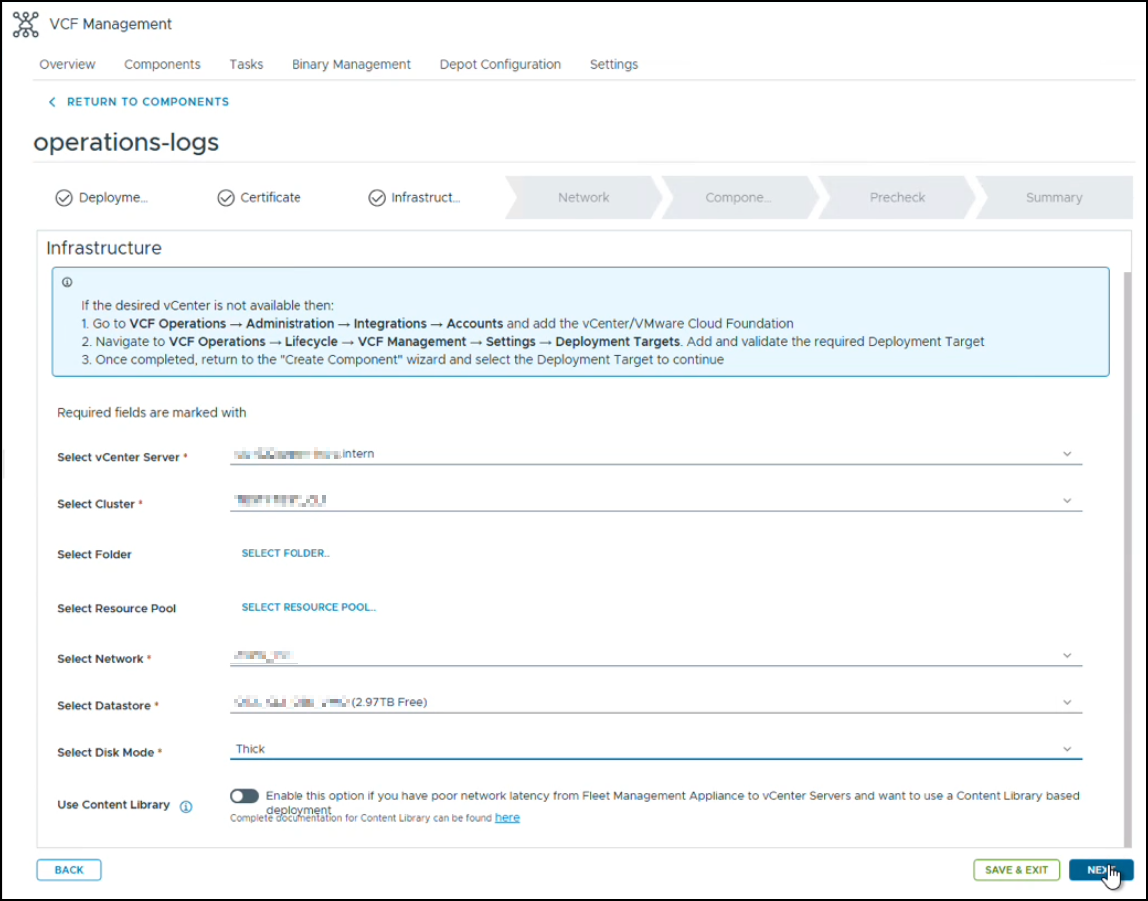
Task: Click the Certificate wizard step label
Action: tap(270, 198)
